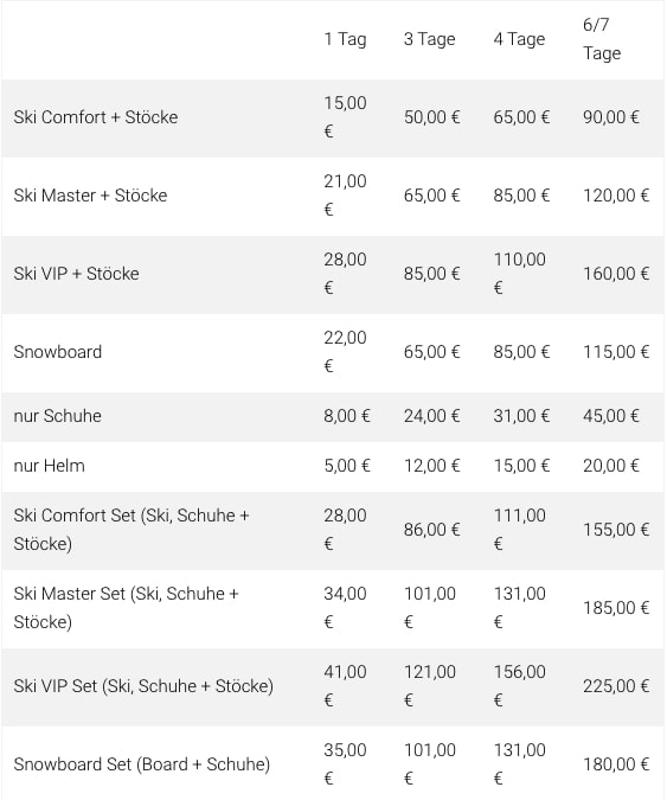The image size is (667, 800).
Task: Select 'Ski Comfort Set (Ski, Schuhe + Stöcke)' label
Action: [x=131, y=530]
